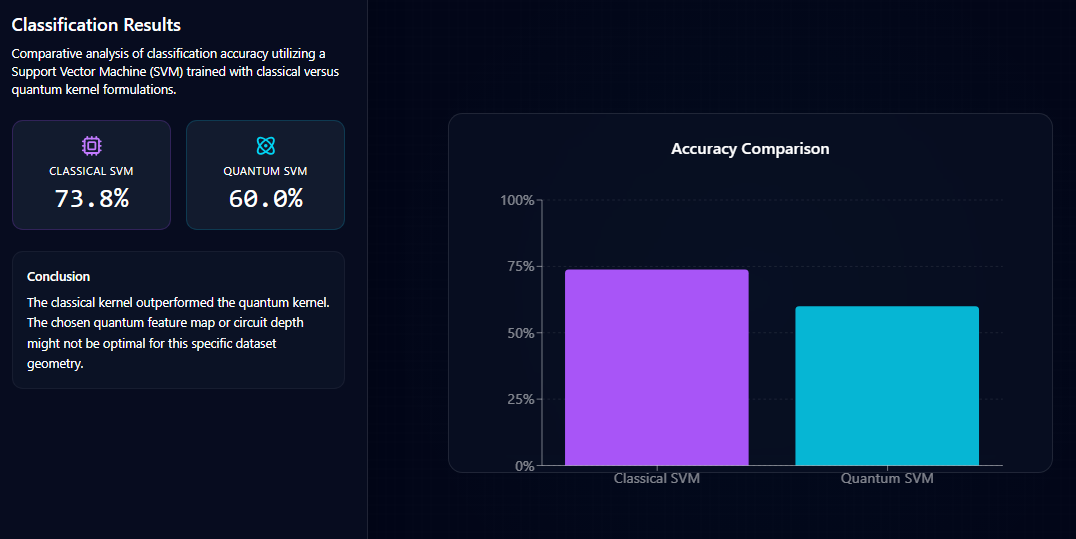Click the Conclusion heading

click(x=58, y=276)
